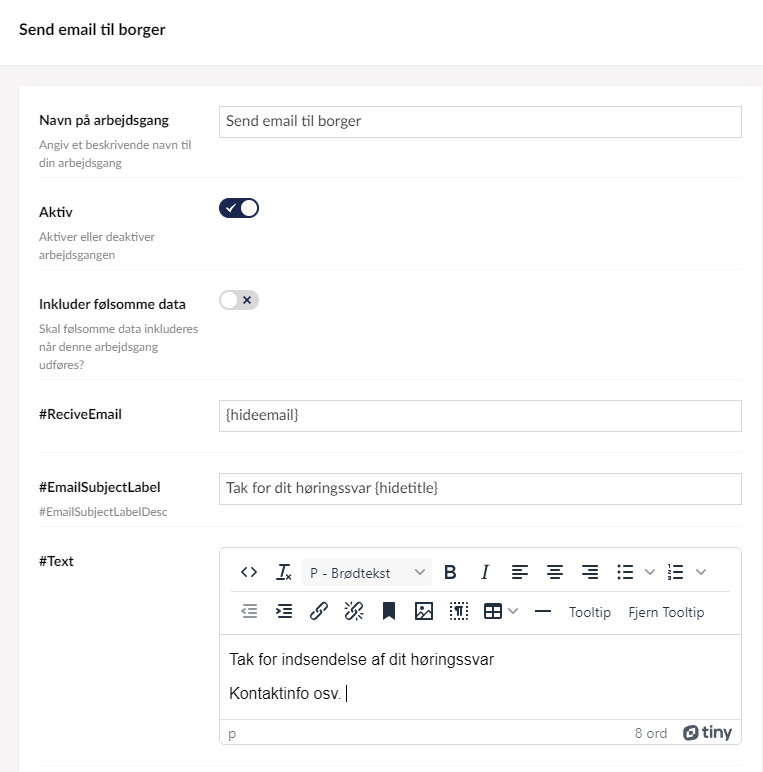Open the P - Brødtekst format dropdown
Screen dimensions: 763x772
pos(367,572)
